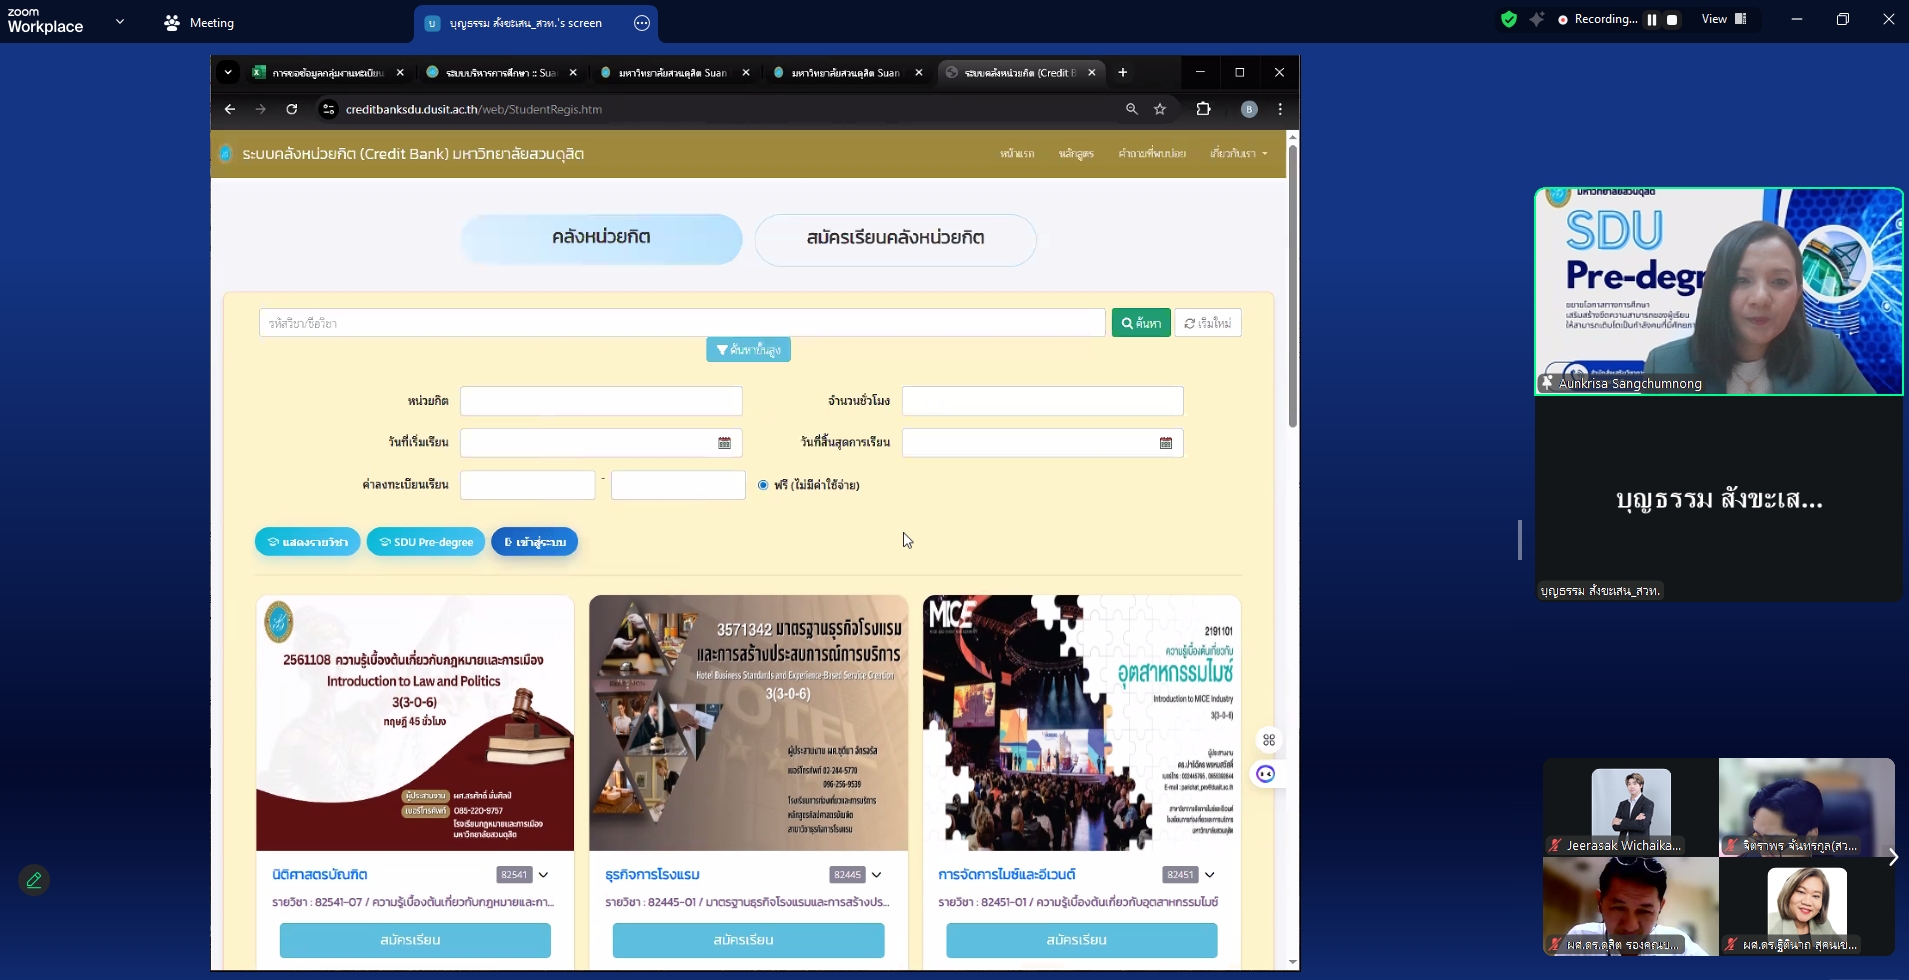
Task: Click the end date calendar icon
Action: [x=1166, y=443]
